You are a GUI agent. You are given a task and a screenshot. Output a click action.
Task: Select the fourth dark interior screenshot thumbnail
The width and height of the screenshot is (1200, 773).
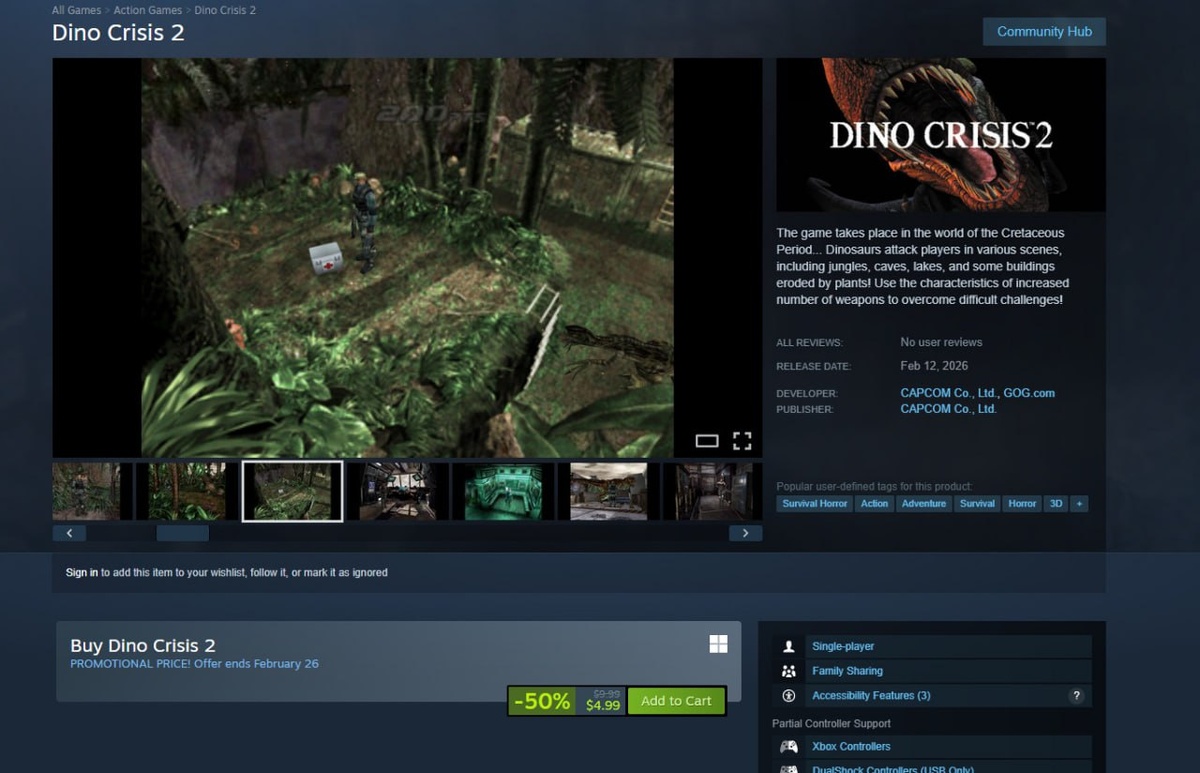[398, 491]
